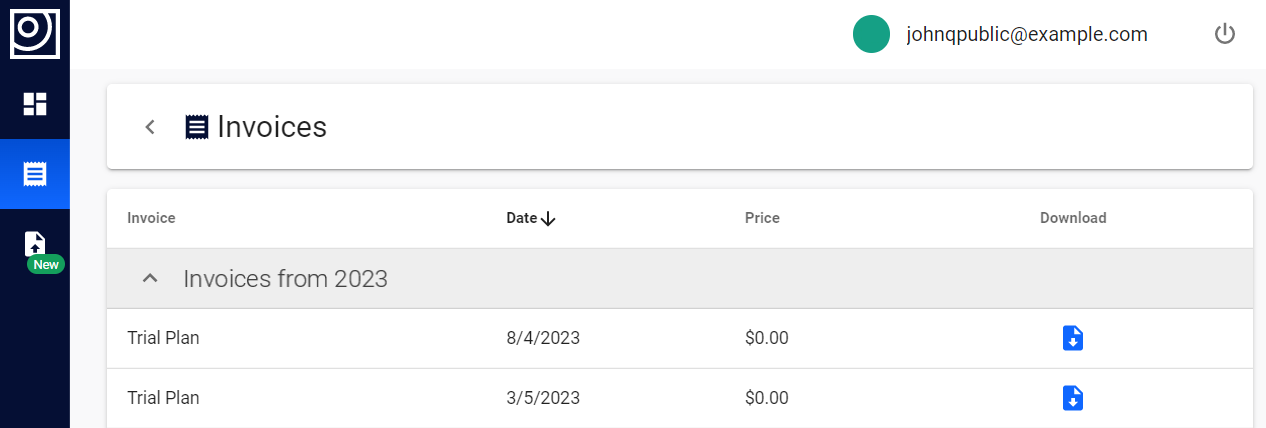Download the 3/5/2023 Trial Plan invoice

pyautogui.click(x=1072, y=398)
